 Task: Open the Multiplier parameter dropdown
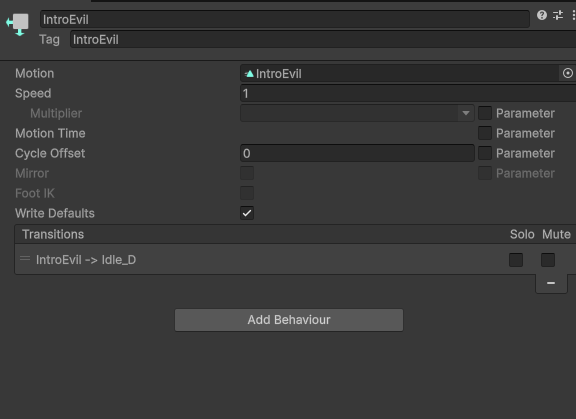(x=357, y=113)
